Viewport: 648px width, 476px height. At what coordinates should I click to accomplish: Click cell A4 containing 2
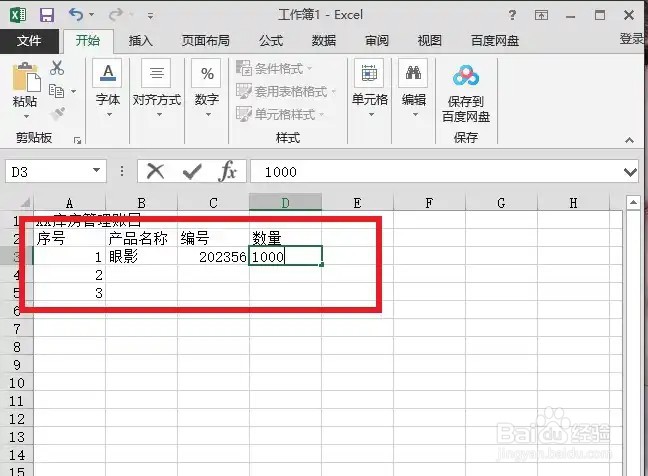(69, 275)
